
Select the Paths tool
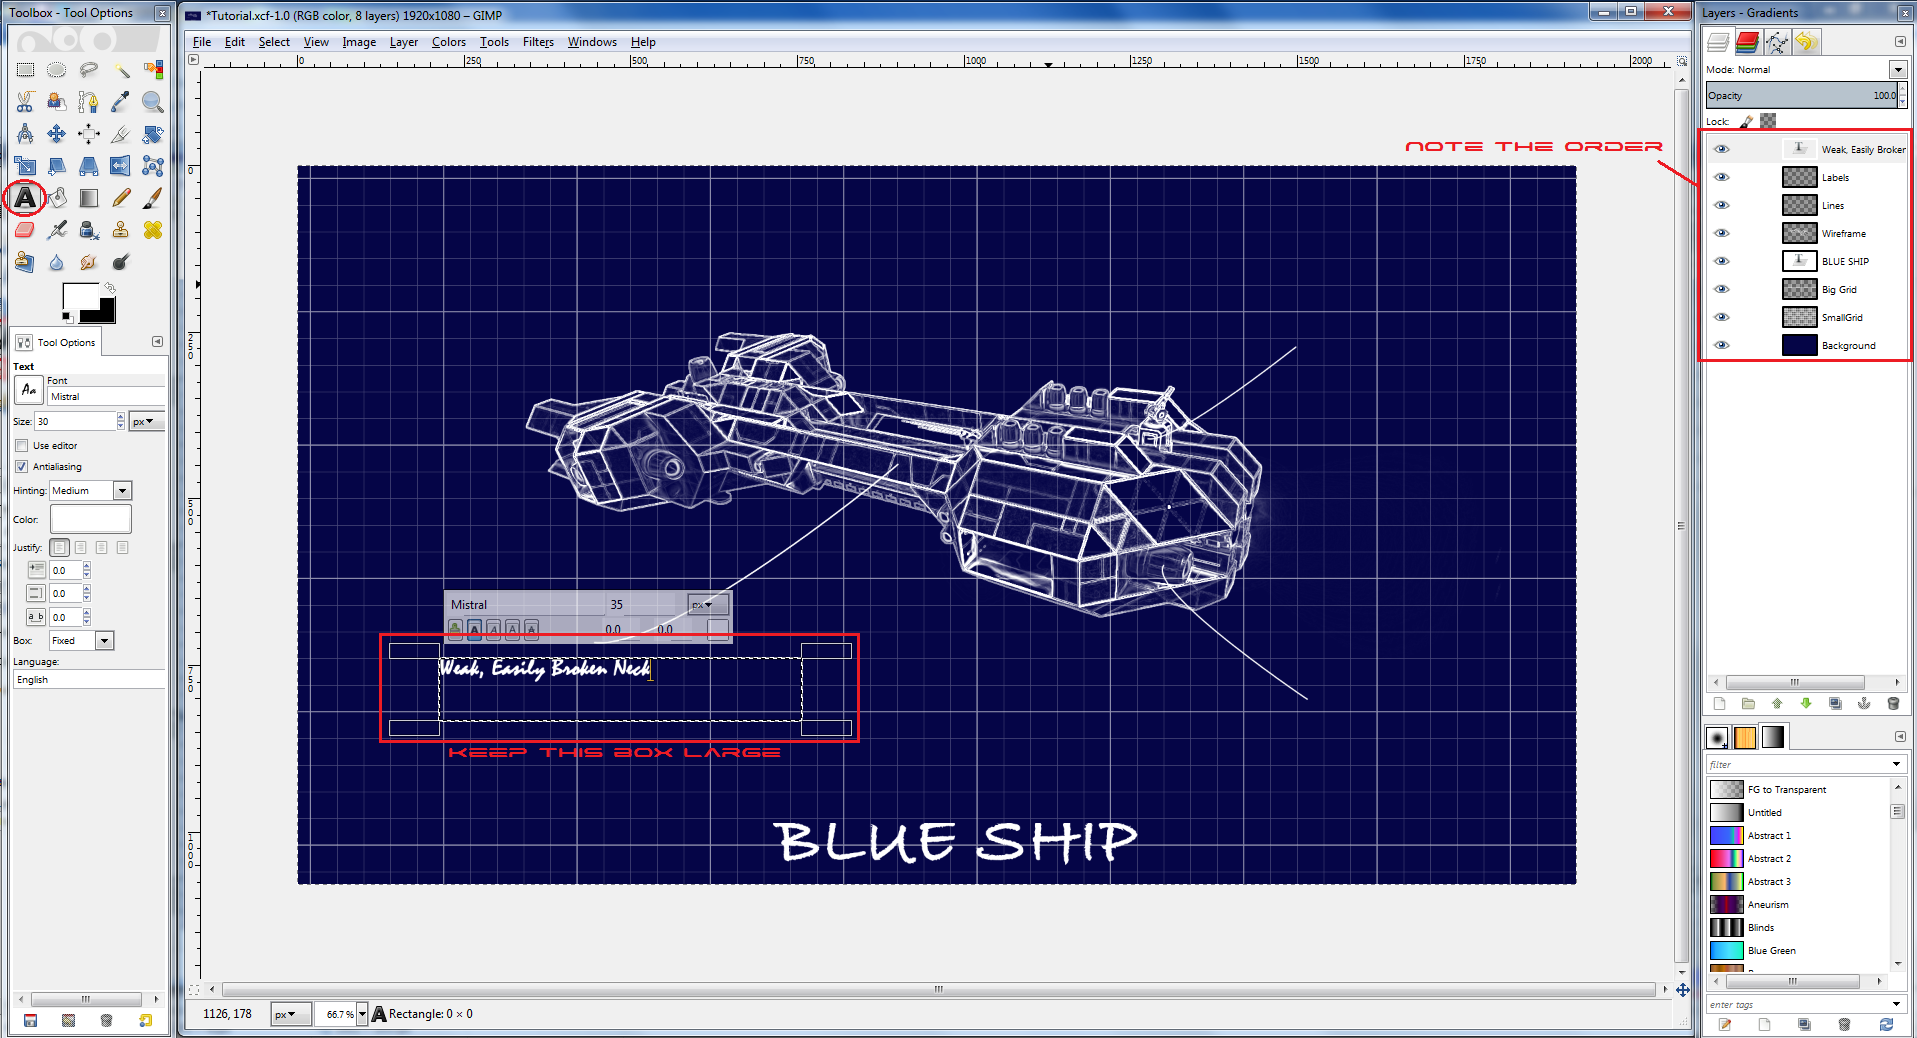pyautogui.click(x=89, y=102)
